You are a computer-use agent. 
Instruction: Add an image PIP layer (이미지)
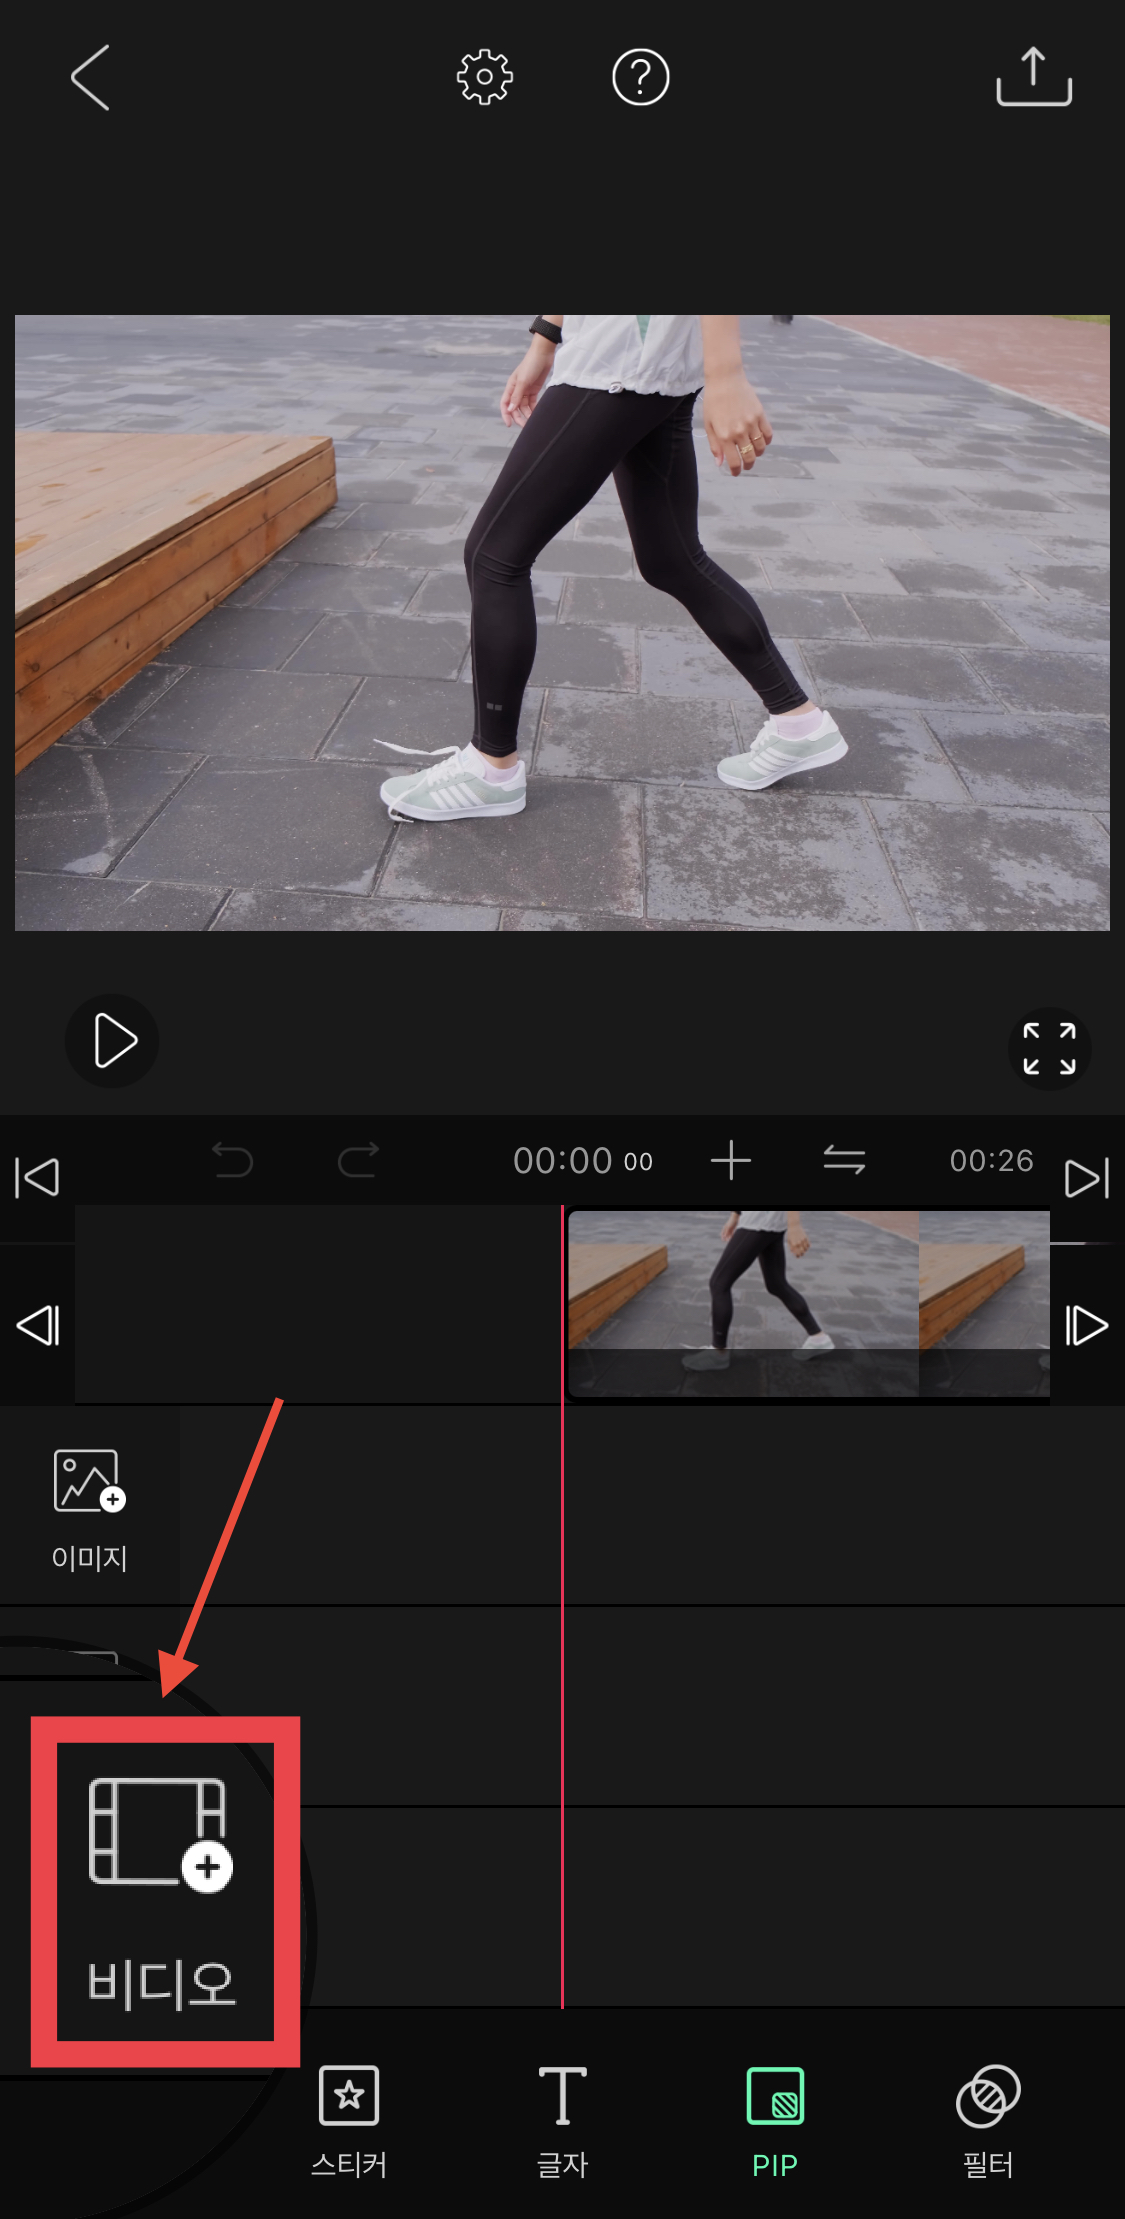point(89,1509)
